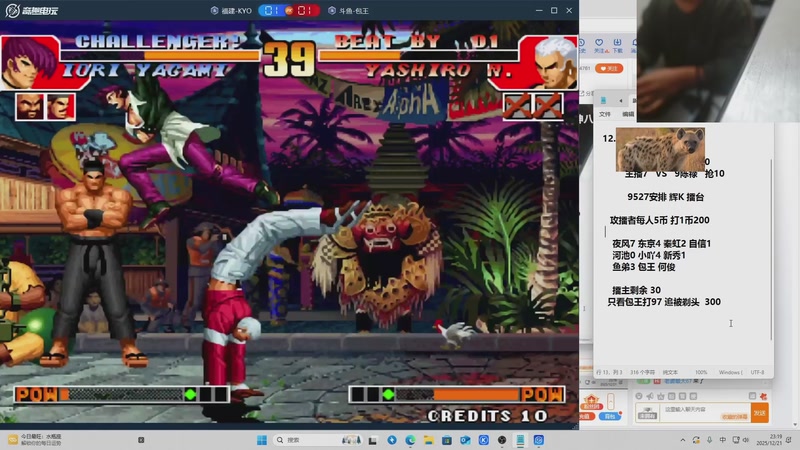Click the microphone icon in system tray
The height and width of the screenshot is (450, 800).
pos(709,440)
